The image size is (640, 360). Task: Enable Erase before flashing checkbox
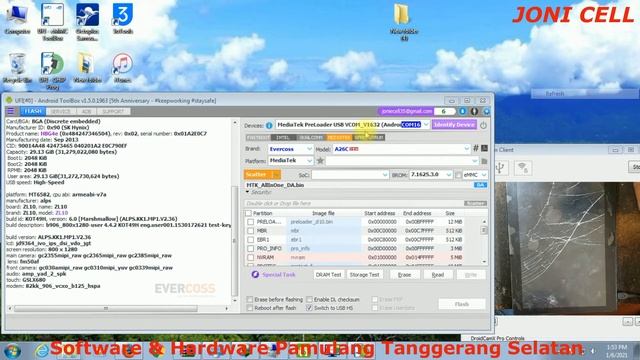(x=250, y=299)
